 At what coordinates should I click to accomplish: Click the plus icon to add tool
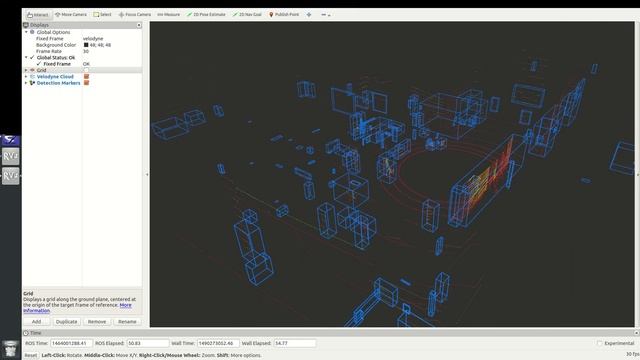coord(309,15)
